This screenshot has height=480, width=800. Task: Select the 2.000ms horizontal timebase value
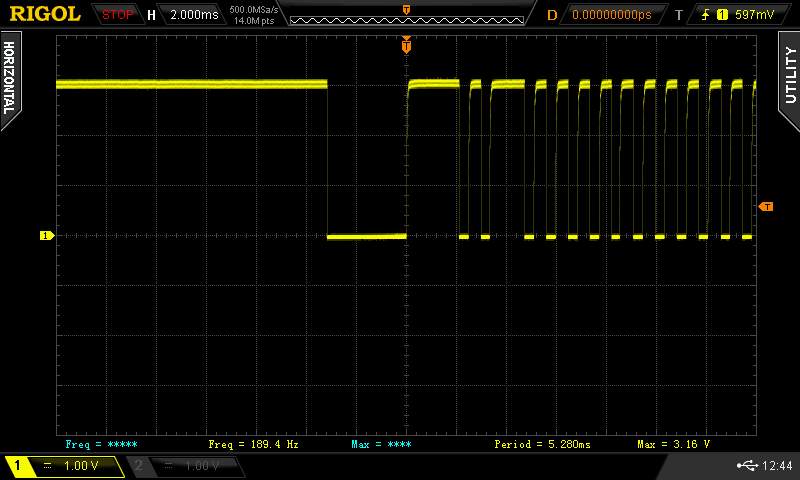pyautogui.click(x=194, y=15)
